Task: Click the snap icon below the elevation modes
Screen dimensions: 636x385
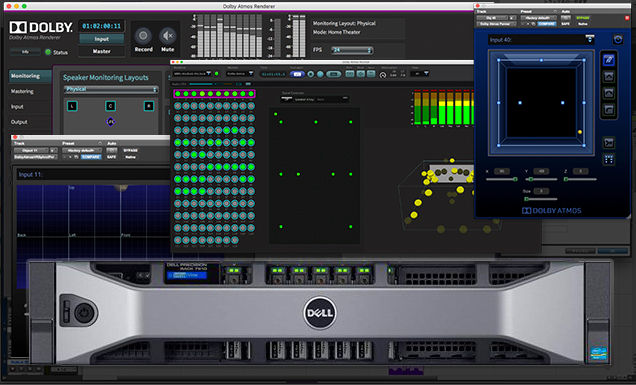Action: click(x=608, y=143)
